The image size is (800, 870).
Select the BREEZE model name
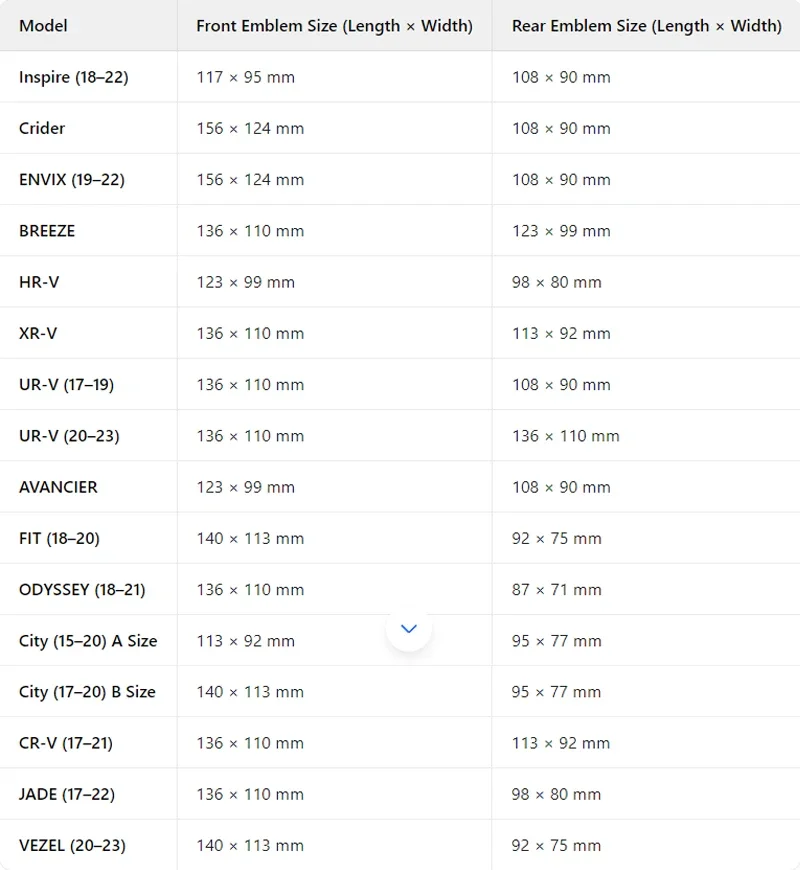(x=47, y=231)
